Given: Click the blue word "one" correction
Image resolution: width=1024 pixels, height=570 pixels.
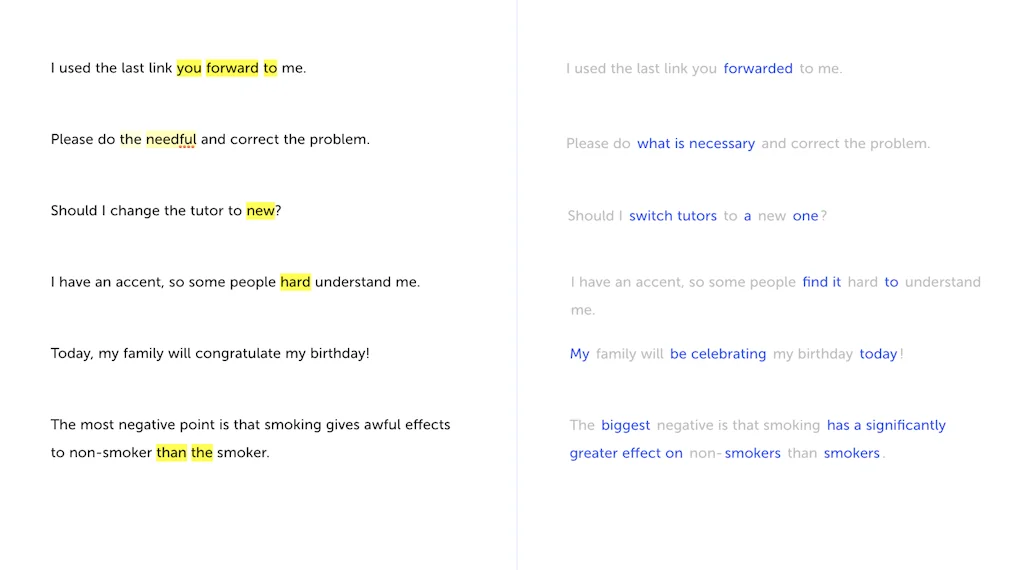Looking at the screenshot, I should [805, 216].
